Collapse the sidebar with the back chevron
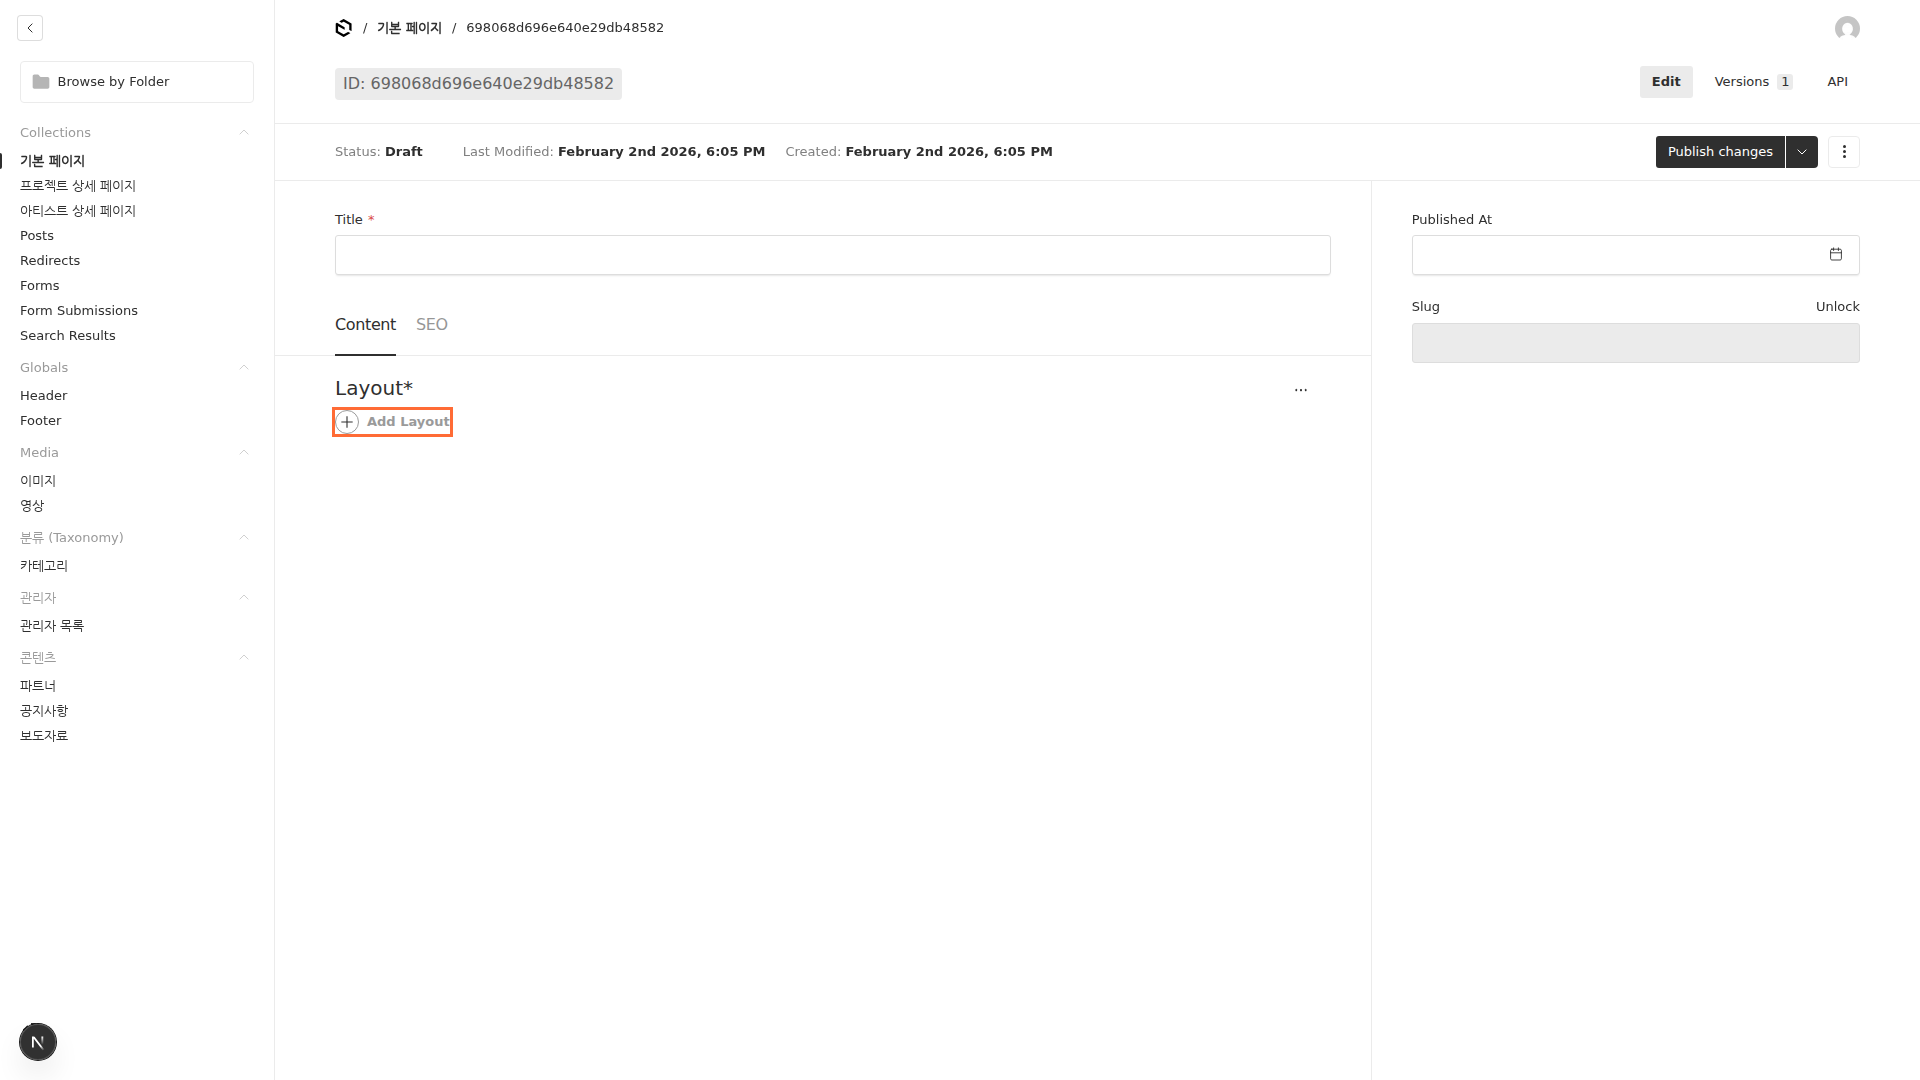The width and height of the screenshot is (1920, 1080). (x=30, y=28)
